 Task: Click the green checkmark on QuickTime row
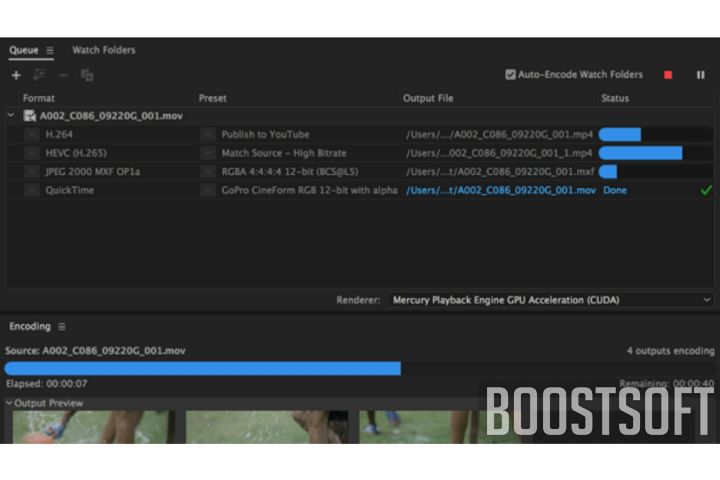coord(706,190)
